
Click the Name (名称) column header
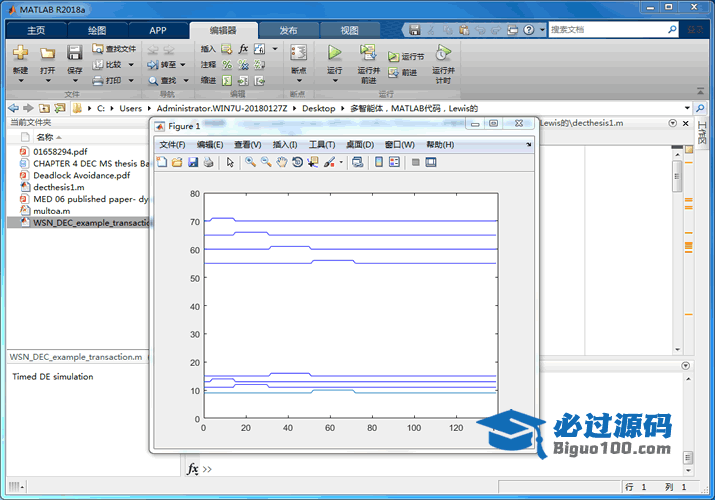coord(45,137)
